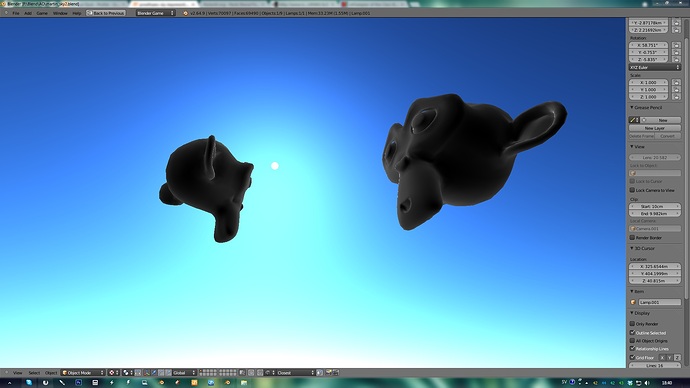Open the XYZ Euler rotation mode dropdown
Screen dimensions: 690x388
(655, 67)
